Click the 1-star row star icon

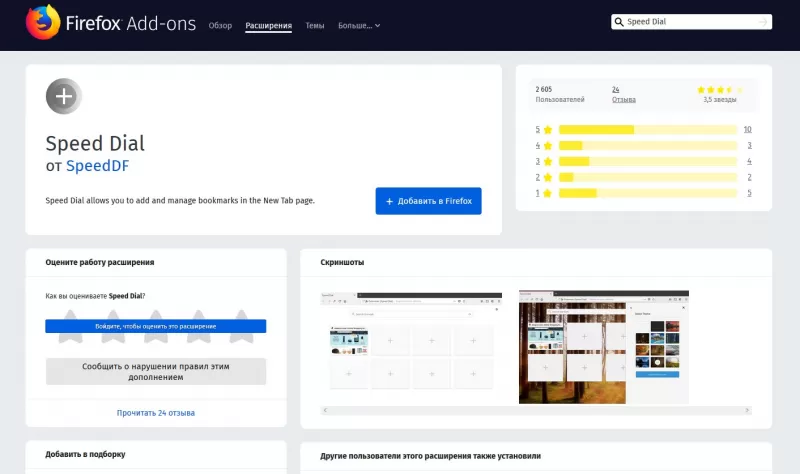548,193
